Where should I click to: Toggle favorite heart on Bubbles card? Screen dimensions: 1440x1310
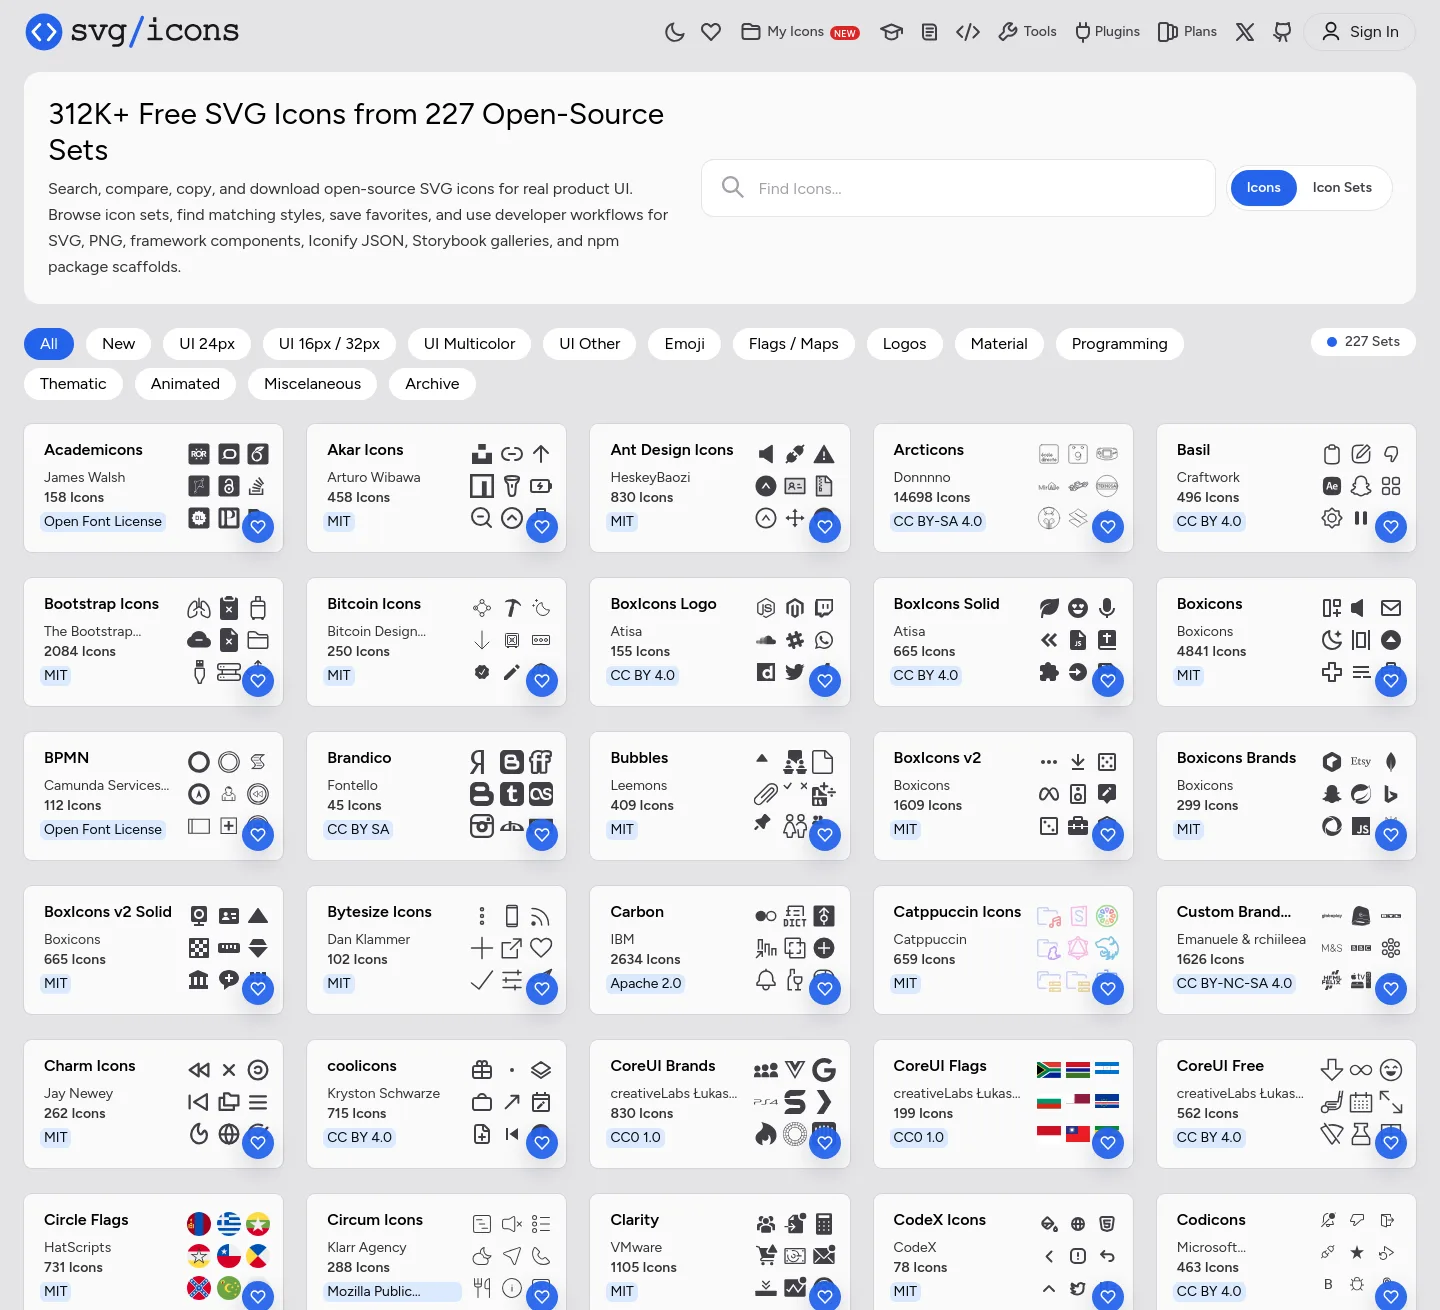[825, 835]
